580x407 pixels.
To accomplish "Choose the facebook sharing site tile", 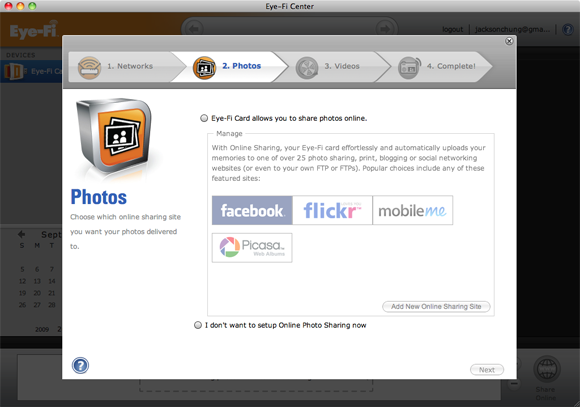I will coord(252,210).
